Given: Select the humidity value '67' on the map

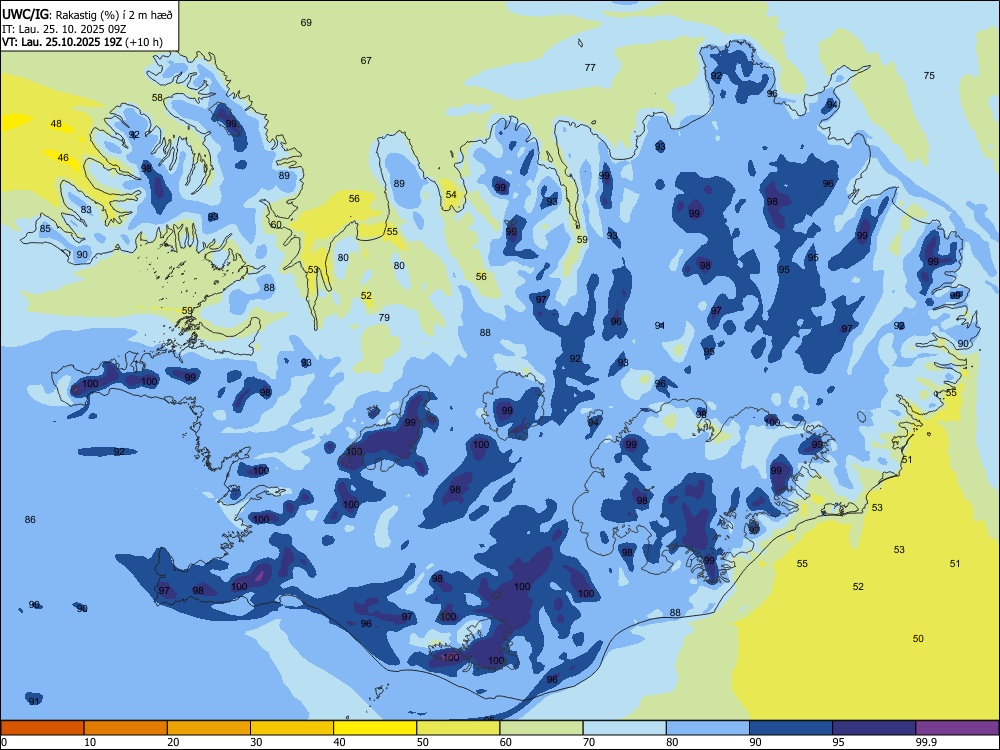Looking at the screenshot, I should 366,61.
